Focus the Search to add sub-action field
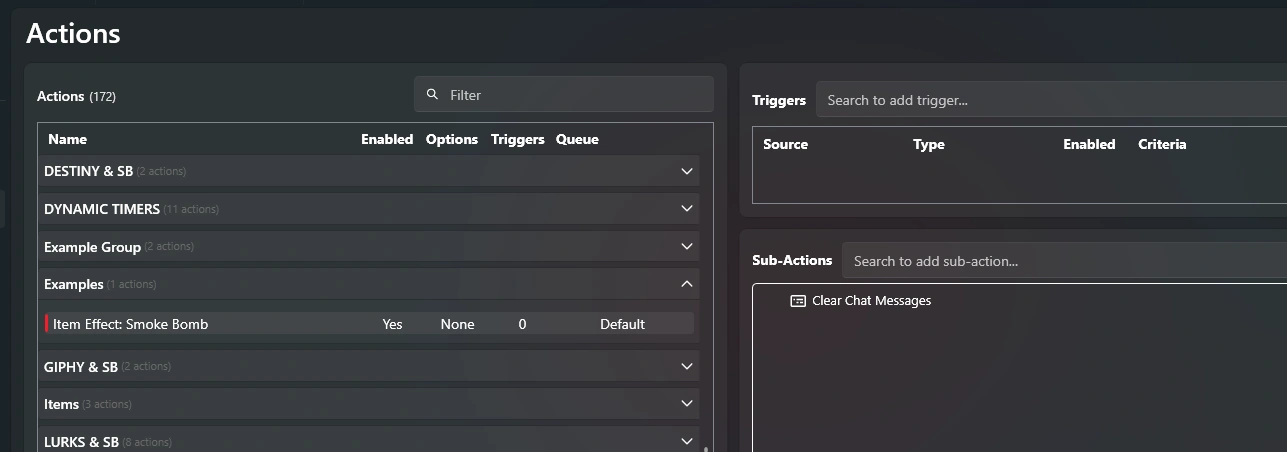1287x452 pixels. click(x=1064, y=261)
